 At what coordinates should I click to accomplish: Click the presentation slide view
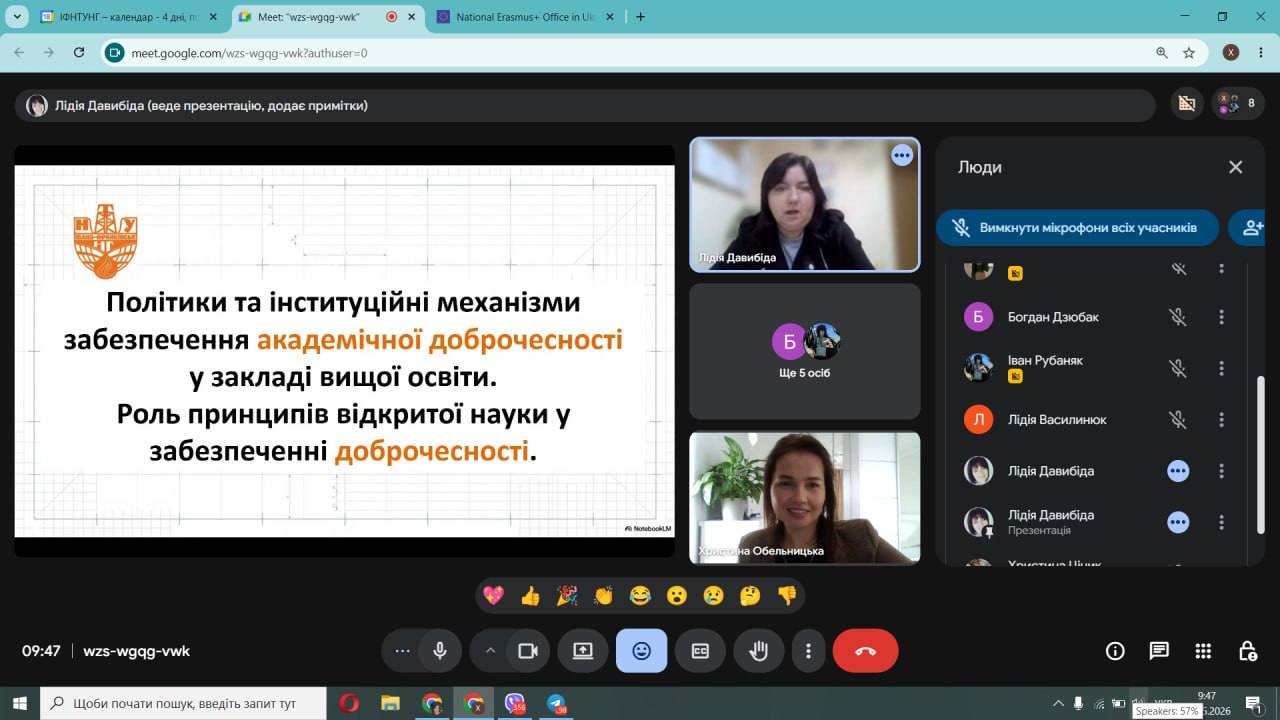(345, 351)
